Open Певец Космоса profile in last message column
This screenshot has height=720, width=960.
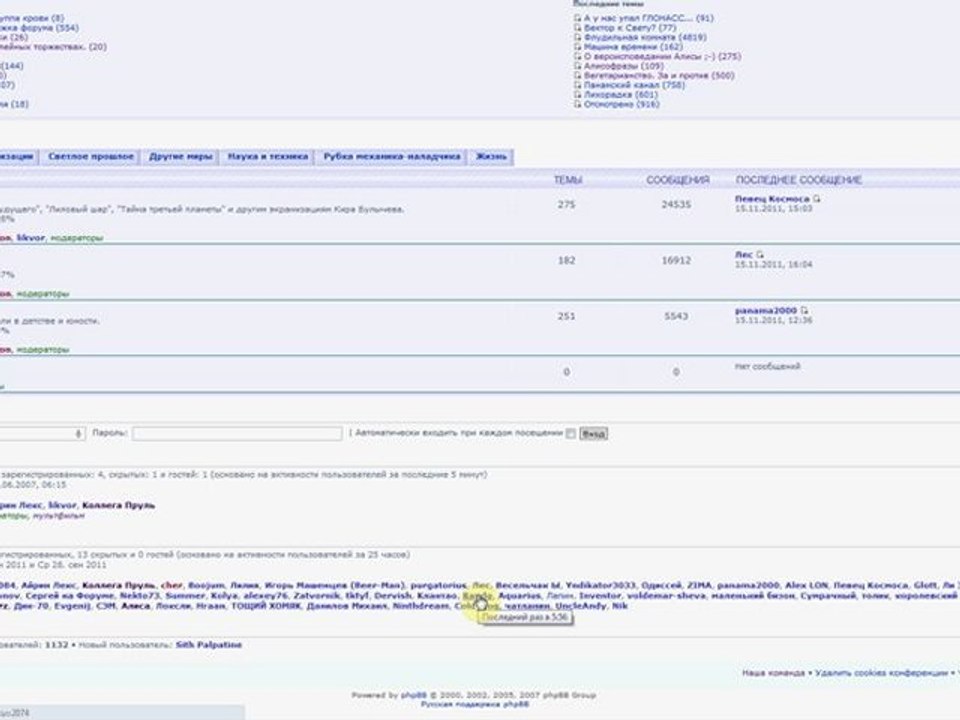772,199
